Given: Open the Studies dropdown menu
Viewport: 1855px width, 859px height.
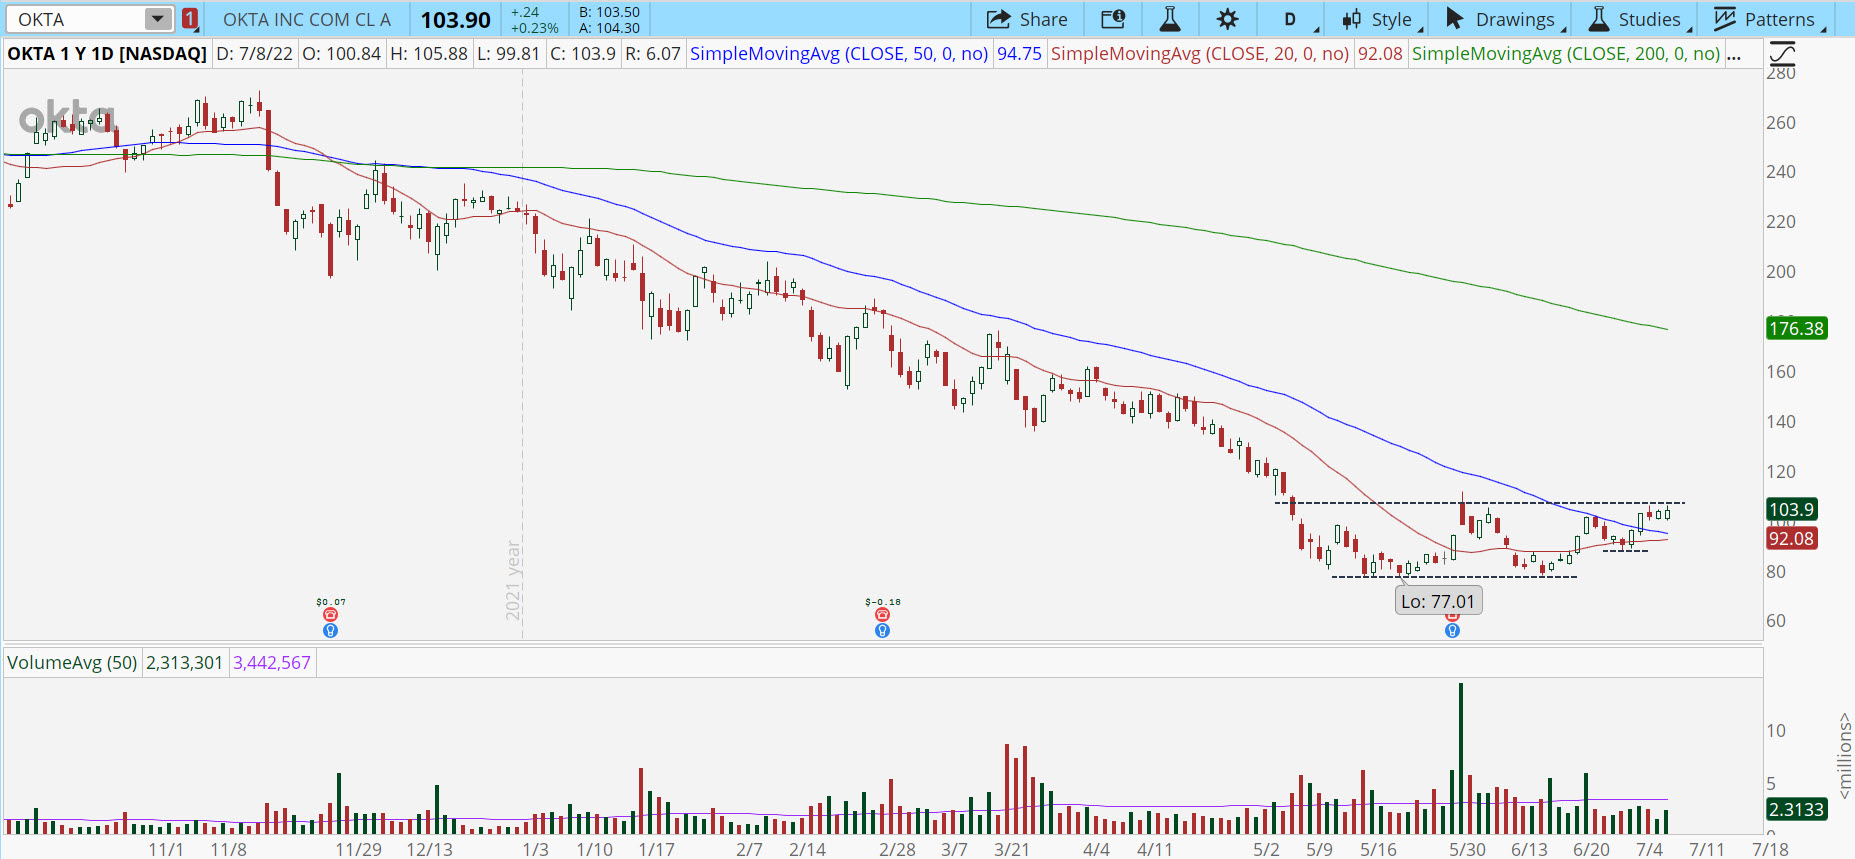Looking at the screenshot, I should pyautogui.click(x=1635, y=19).
